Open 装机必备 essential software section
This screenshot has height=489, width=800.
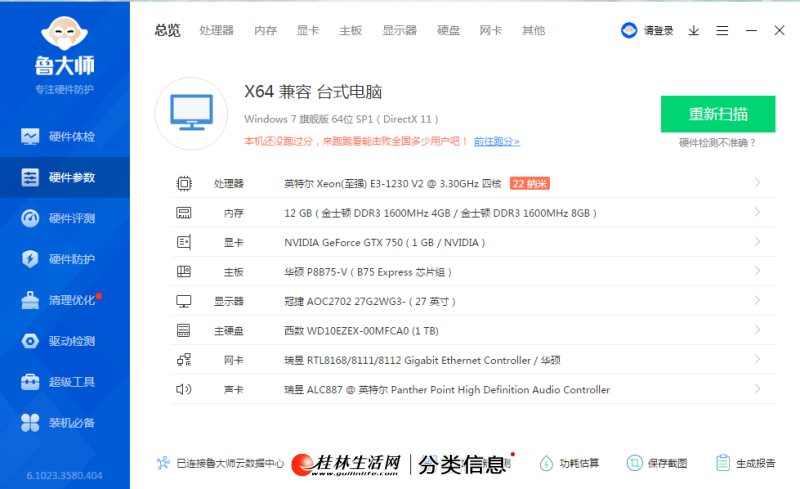coord(64,423)
